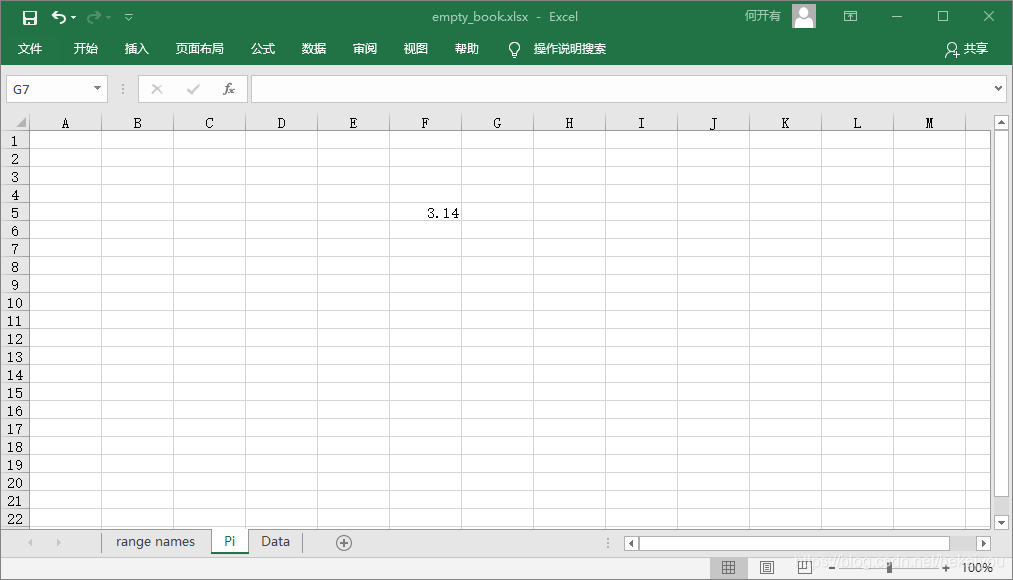This screenshot has height=580, width=1013.
Task: Open the 帮助 ribbon tab
Action: coord(466,48)
